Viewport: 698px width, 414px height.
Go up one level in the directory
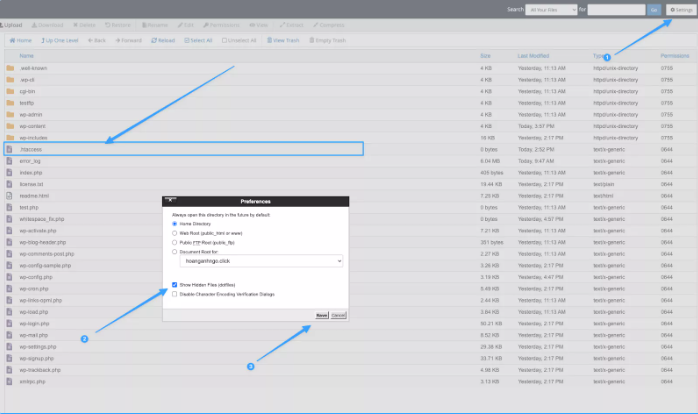coord(57,40)
